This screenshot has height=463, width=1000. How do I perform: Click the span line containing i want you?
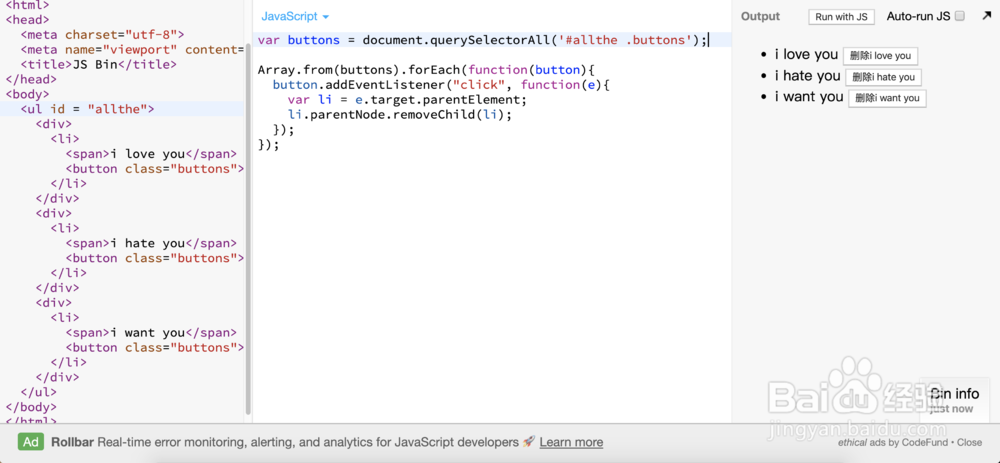point(151,332)
